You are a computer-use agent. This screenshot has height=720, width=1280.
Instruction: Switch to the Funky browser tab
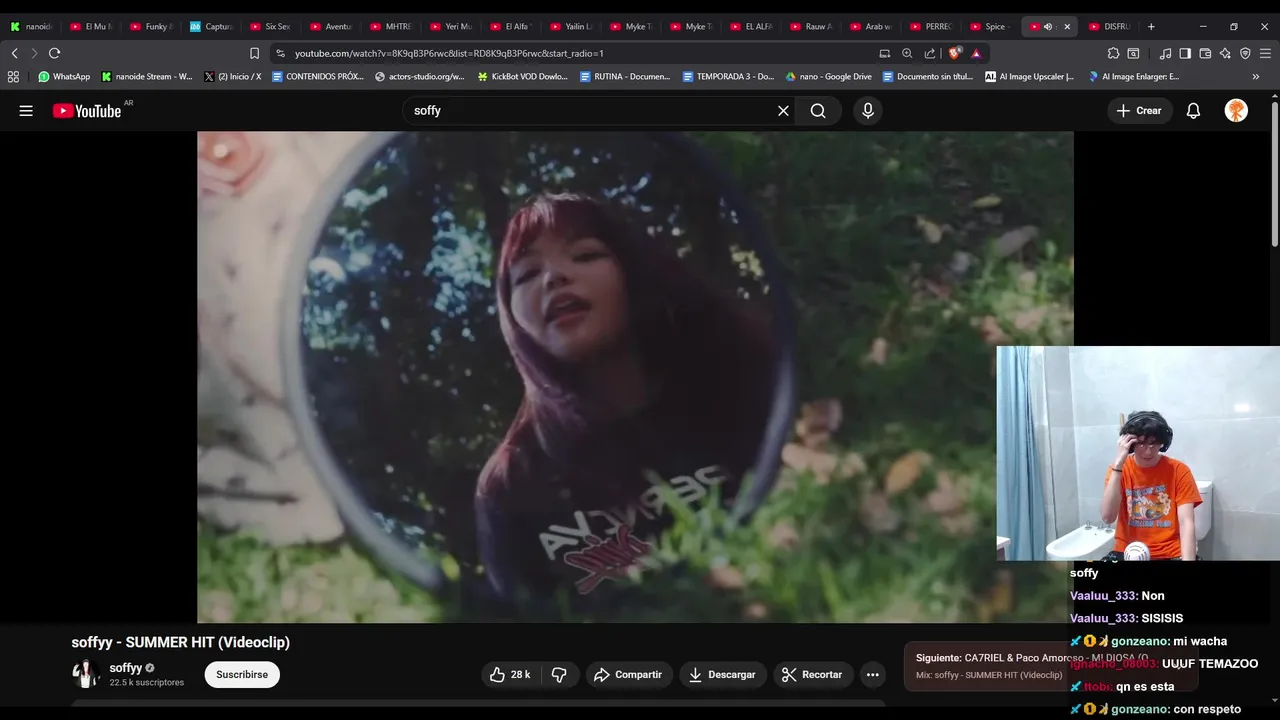[x=150, y=27]
